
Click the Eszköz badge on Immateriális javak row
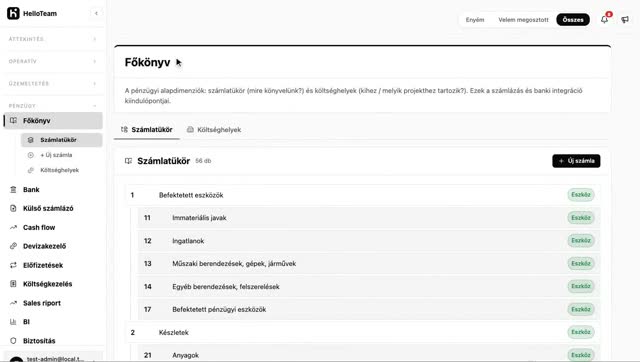click(x=581, y=218)
